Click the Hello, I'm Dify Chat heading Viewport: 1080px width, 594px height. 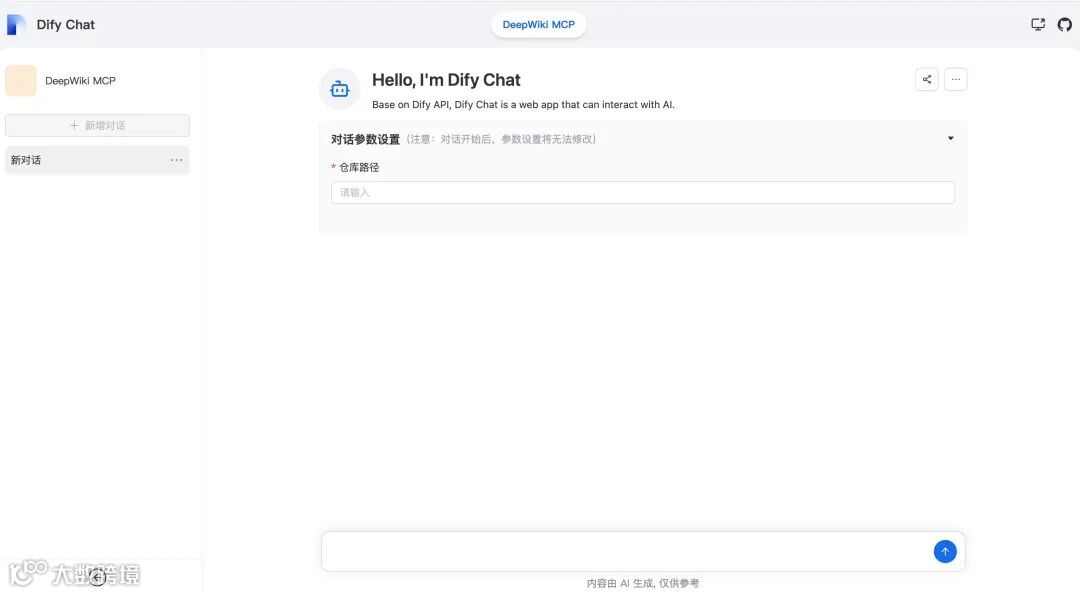tap(446, 80)
